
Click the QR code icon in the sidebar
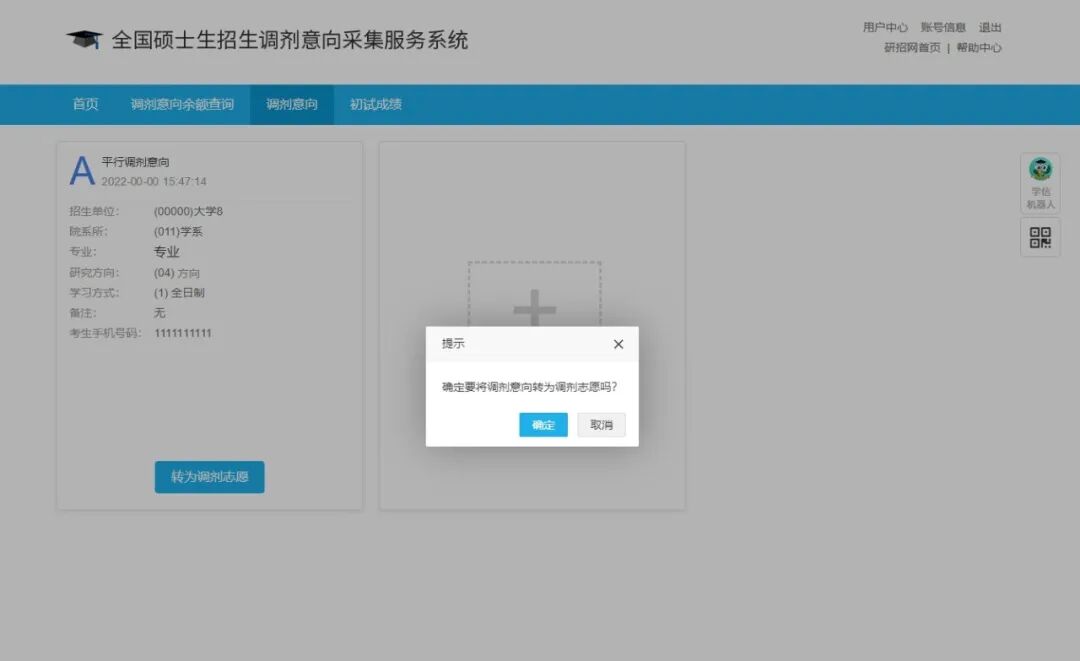point(1040,237)
